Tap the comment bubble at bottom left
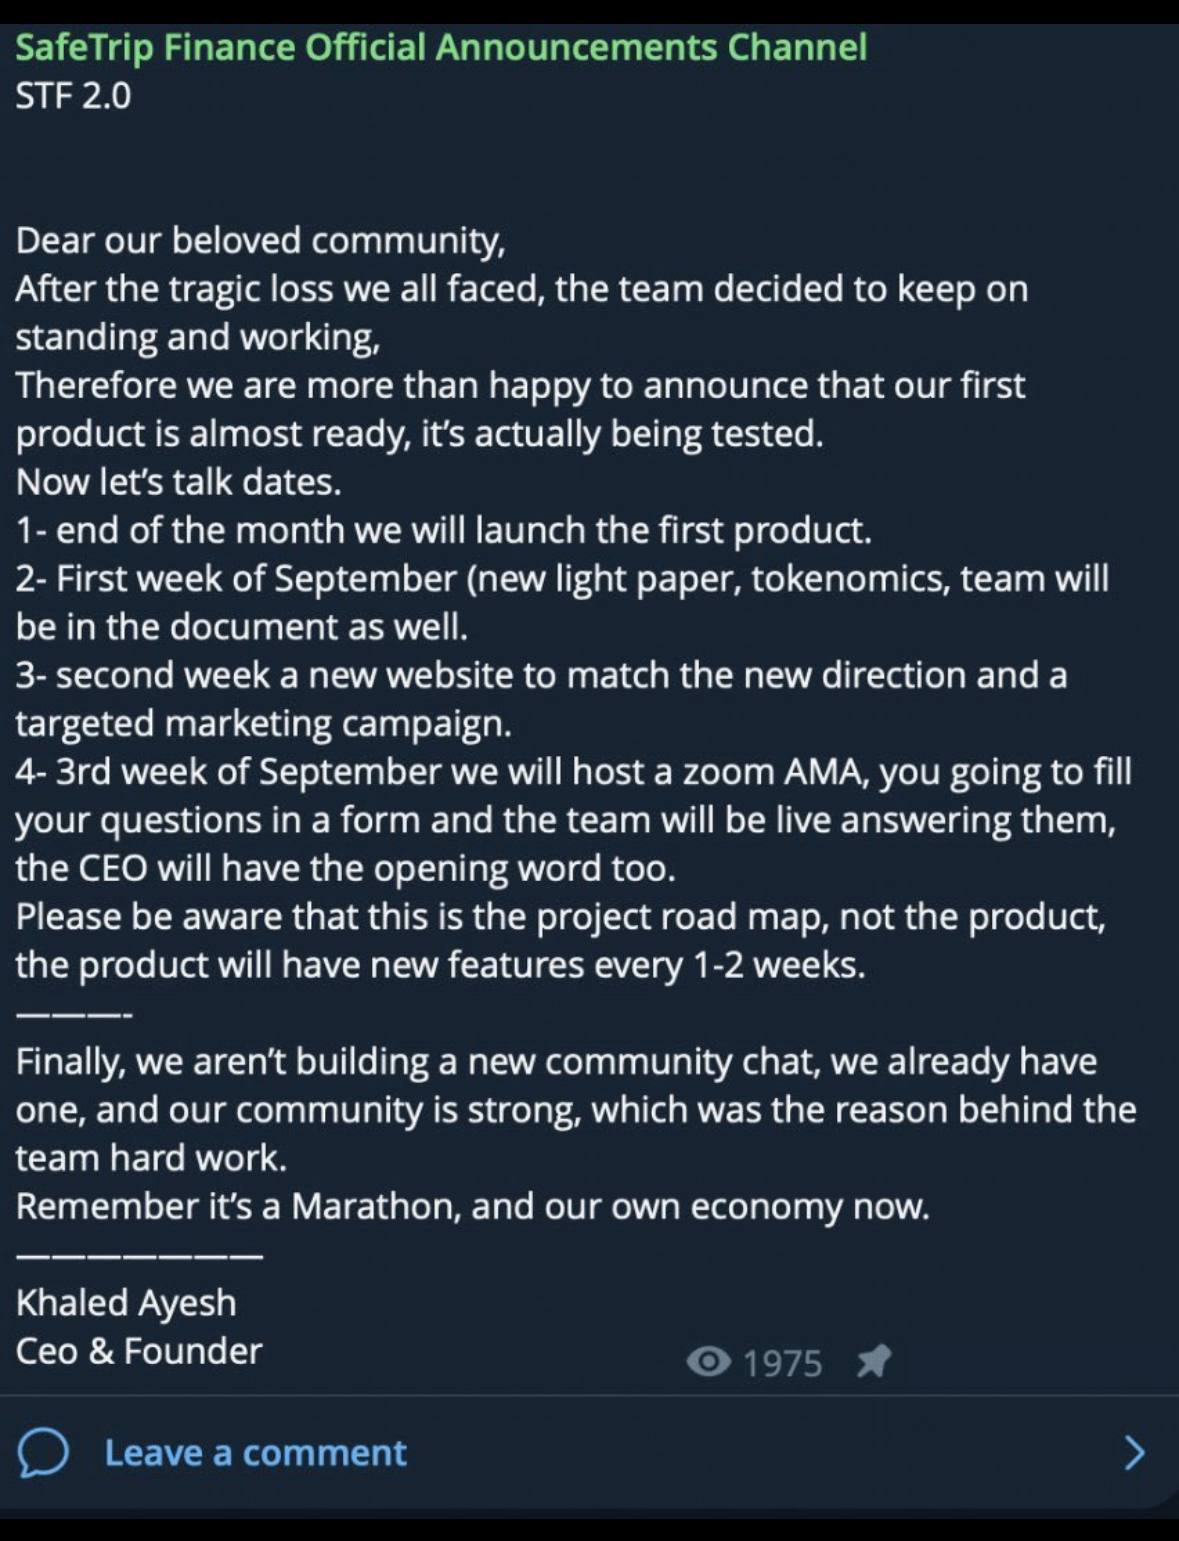This screenshot has width=1179, height=1541. tap(45, 1454)
